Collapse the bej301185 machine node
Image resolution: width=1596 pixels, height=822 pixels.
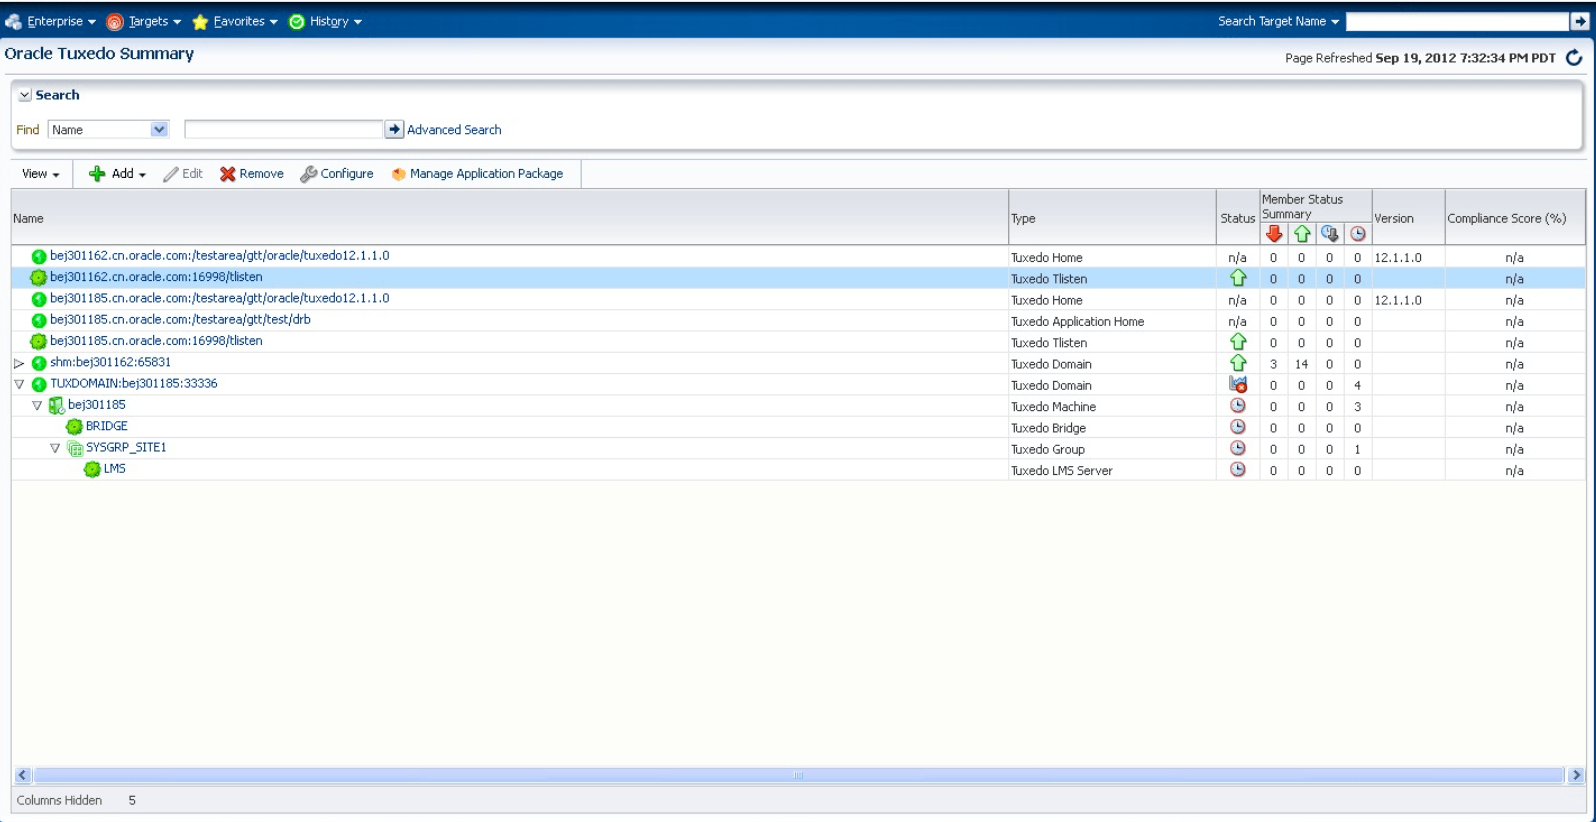click(x=37, y=406)
